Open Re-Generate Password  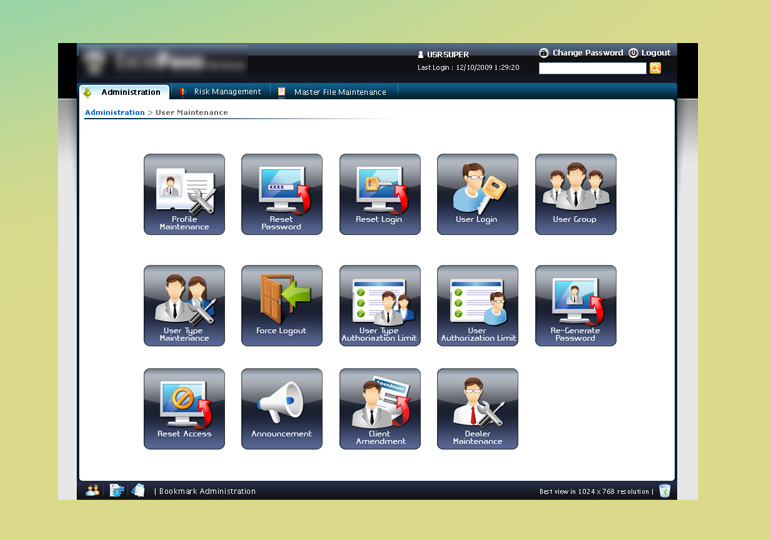click(x=575, y=305)
